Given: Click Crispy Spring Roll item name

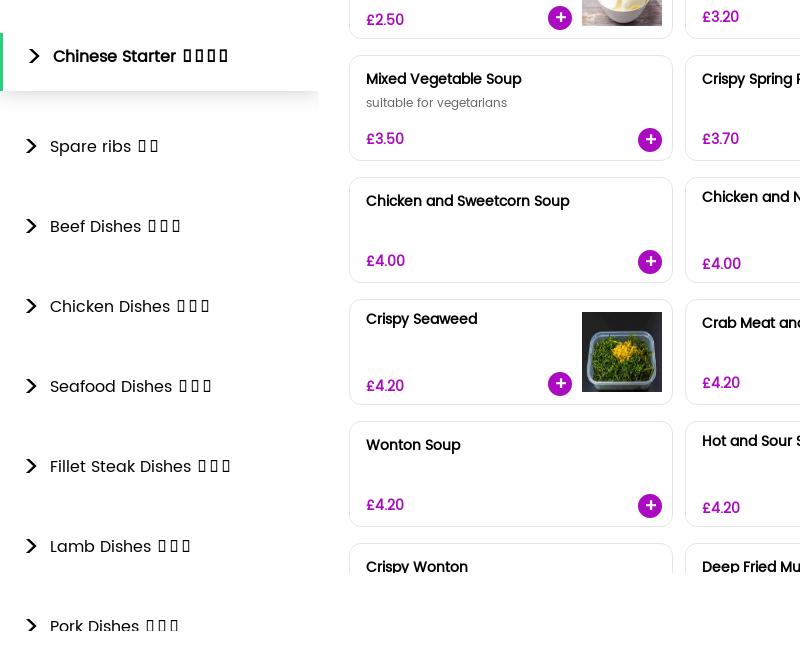Looking at the screenshot, I should (750, 79).
